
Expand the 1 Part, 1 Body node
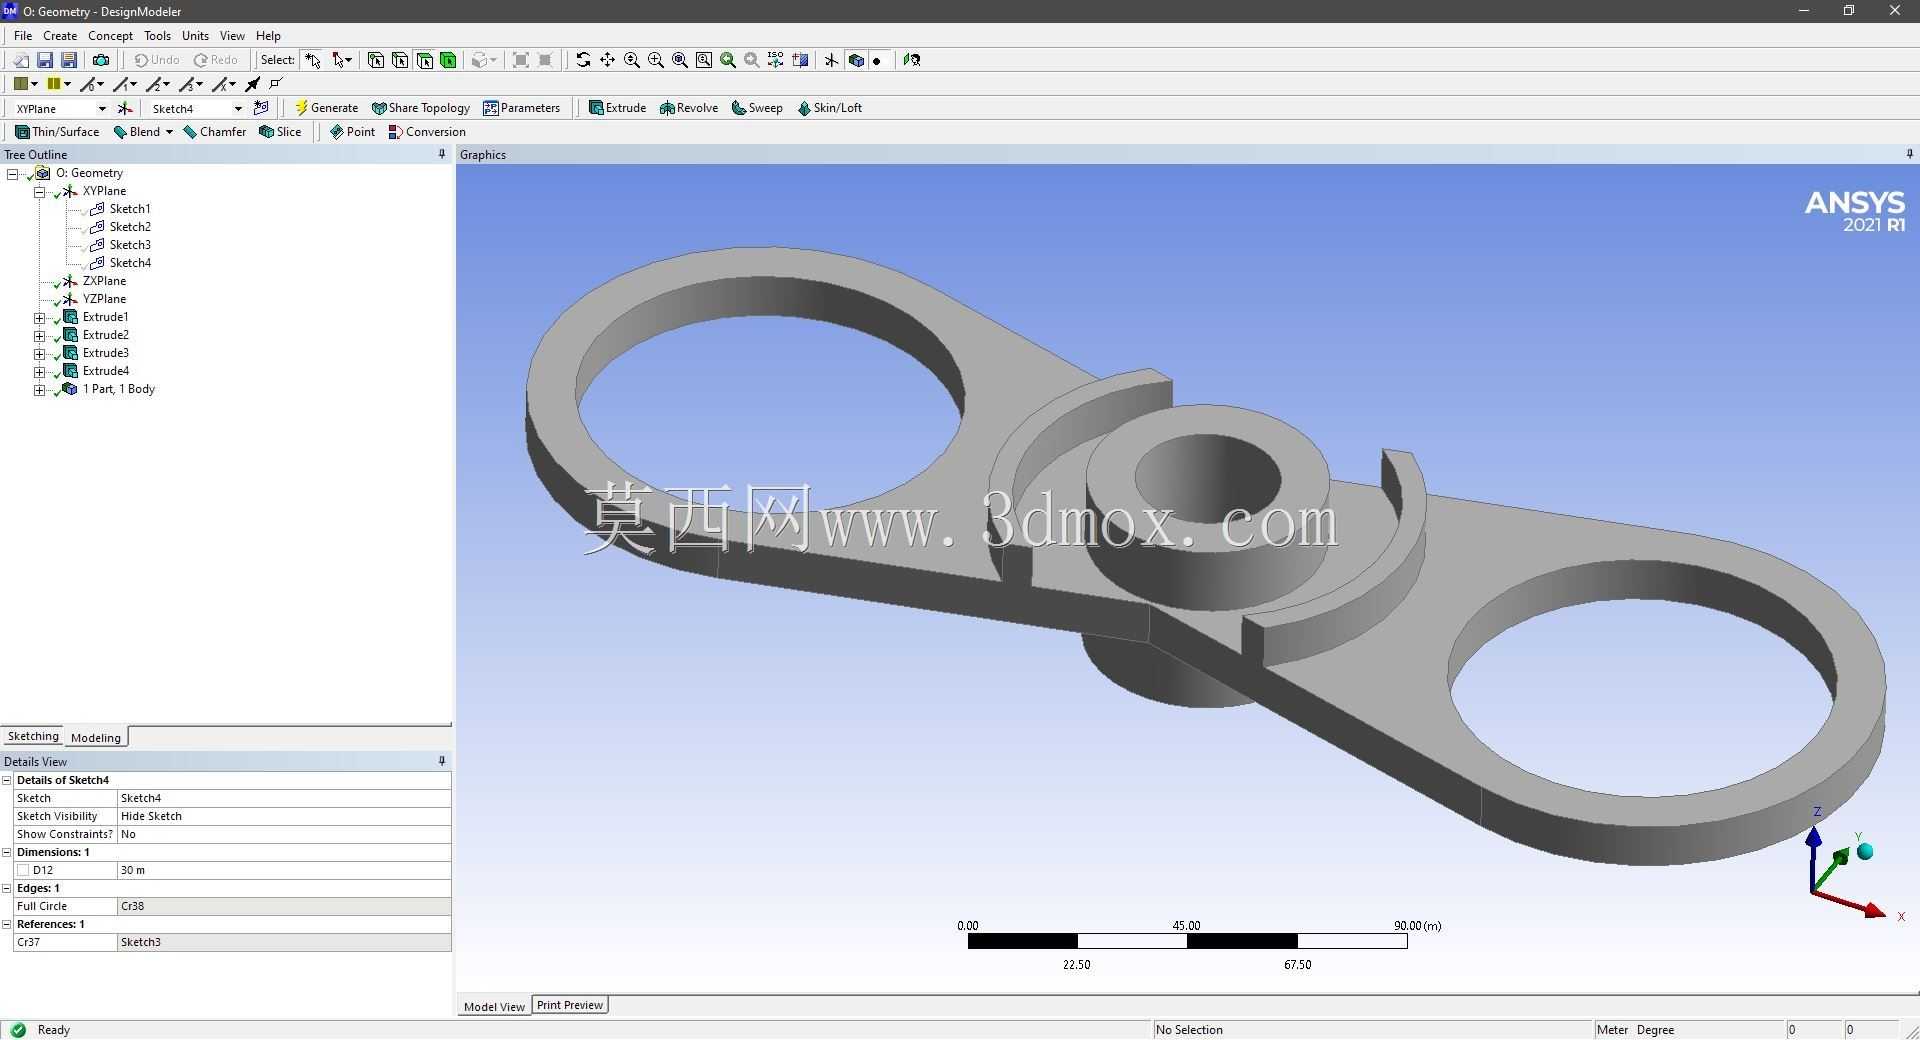39,390
